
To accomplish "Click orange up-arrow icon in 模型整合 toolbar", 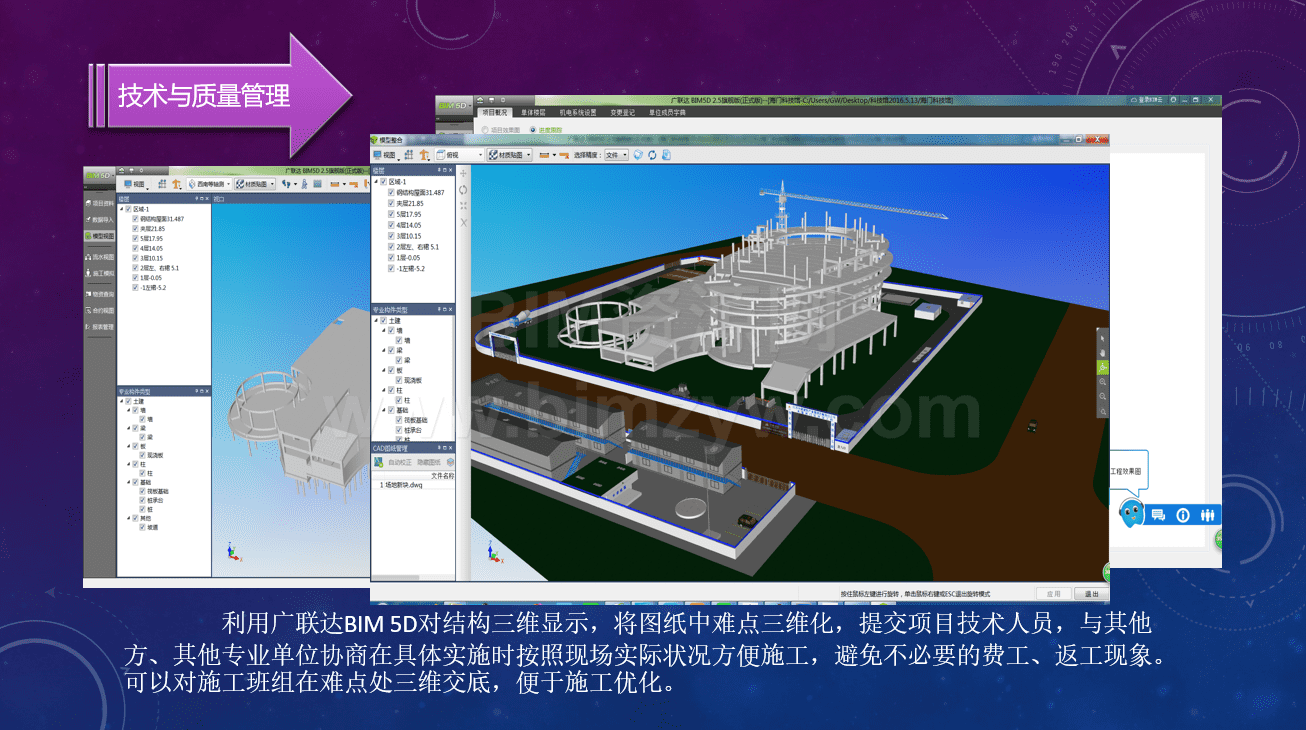I will point(424,155).
